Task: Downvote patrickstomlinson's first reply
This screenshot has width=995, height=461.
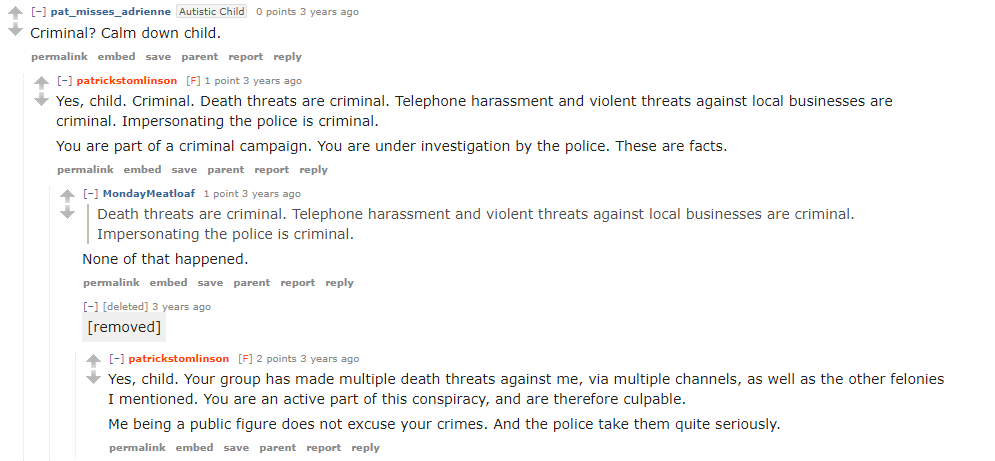Action: [41, 99]
